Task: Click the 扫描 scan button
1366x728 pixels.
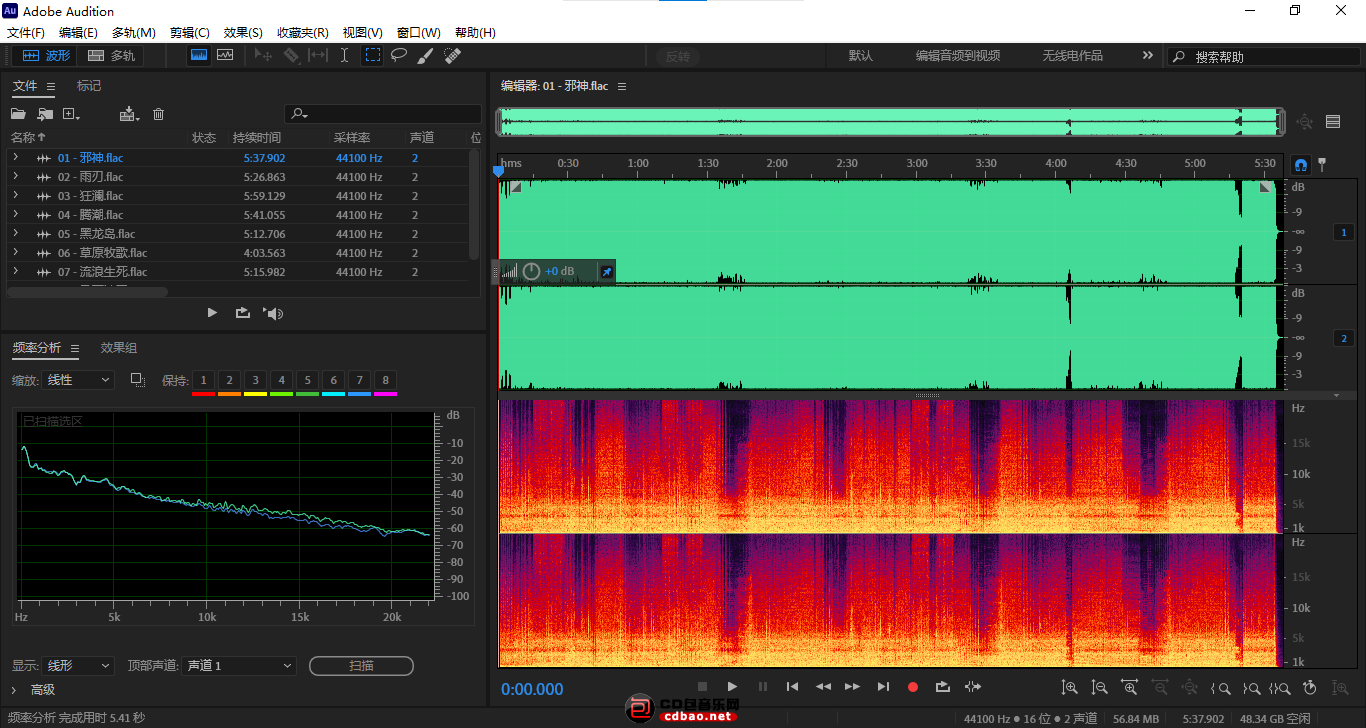Action: [361, 665]
